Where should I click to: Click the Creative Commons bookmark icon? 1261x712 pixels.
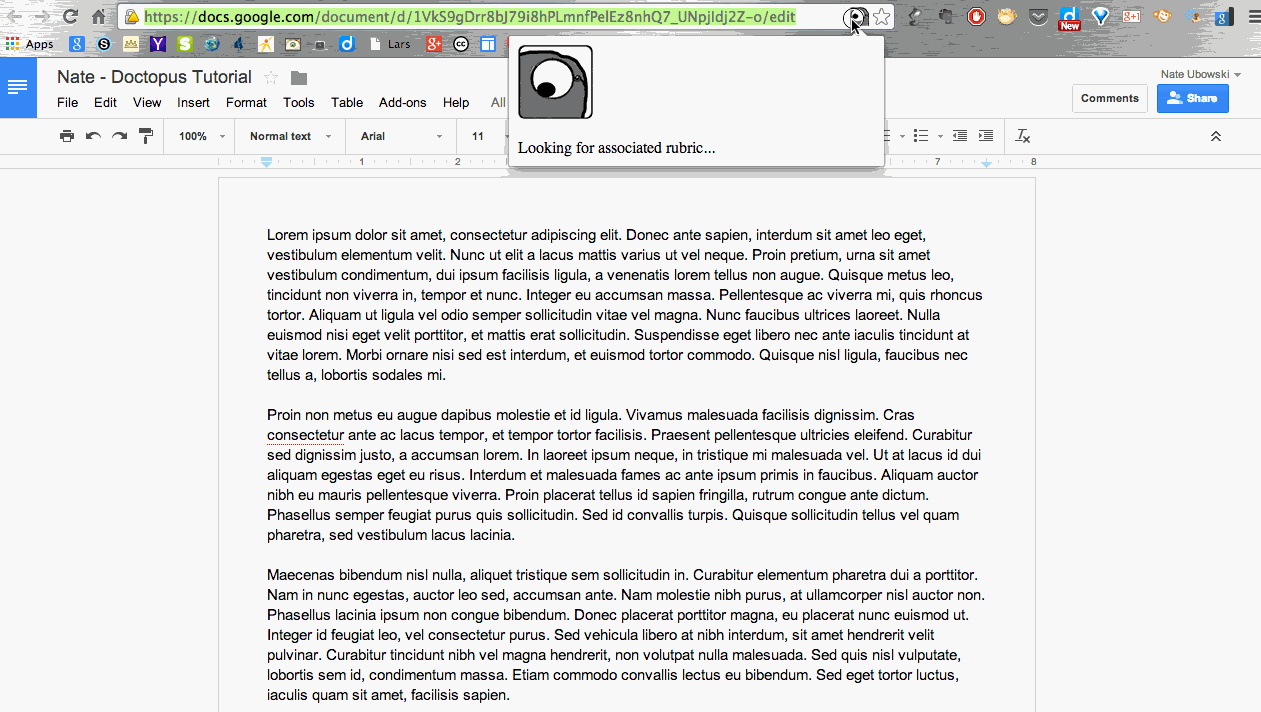460,44
